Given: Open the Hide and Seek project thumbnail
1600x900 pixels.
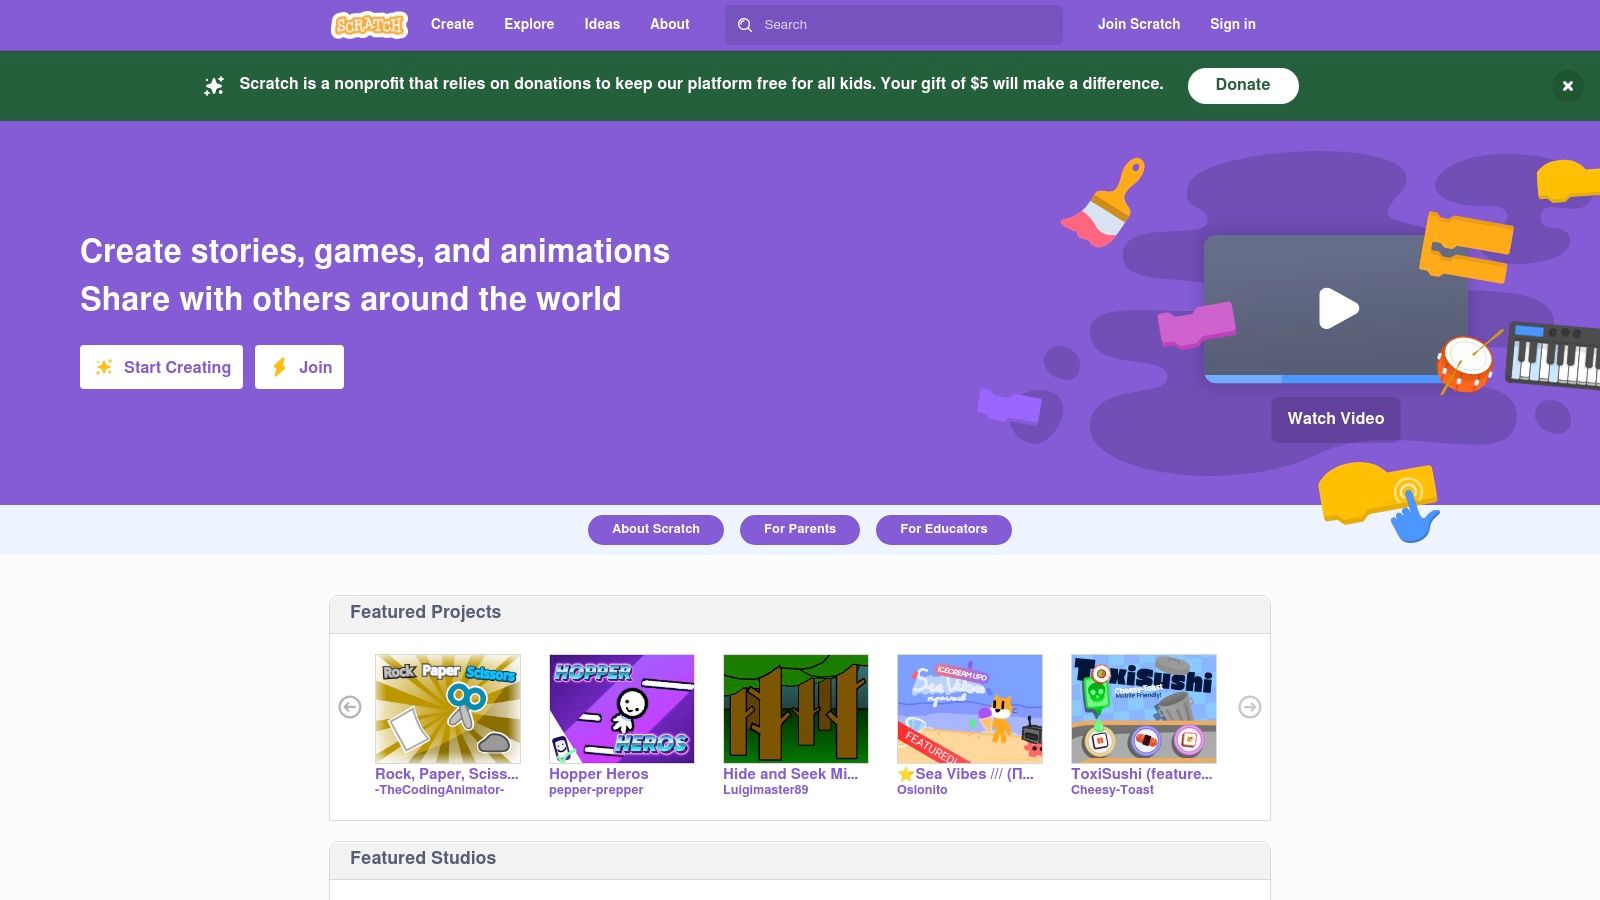Looking at the screenshot, I should tap(796, 709).
